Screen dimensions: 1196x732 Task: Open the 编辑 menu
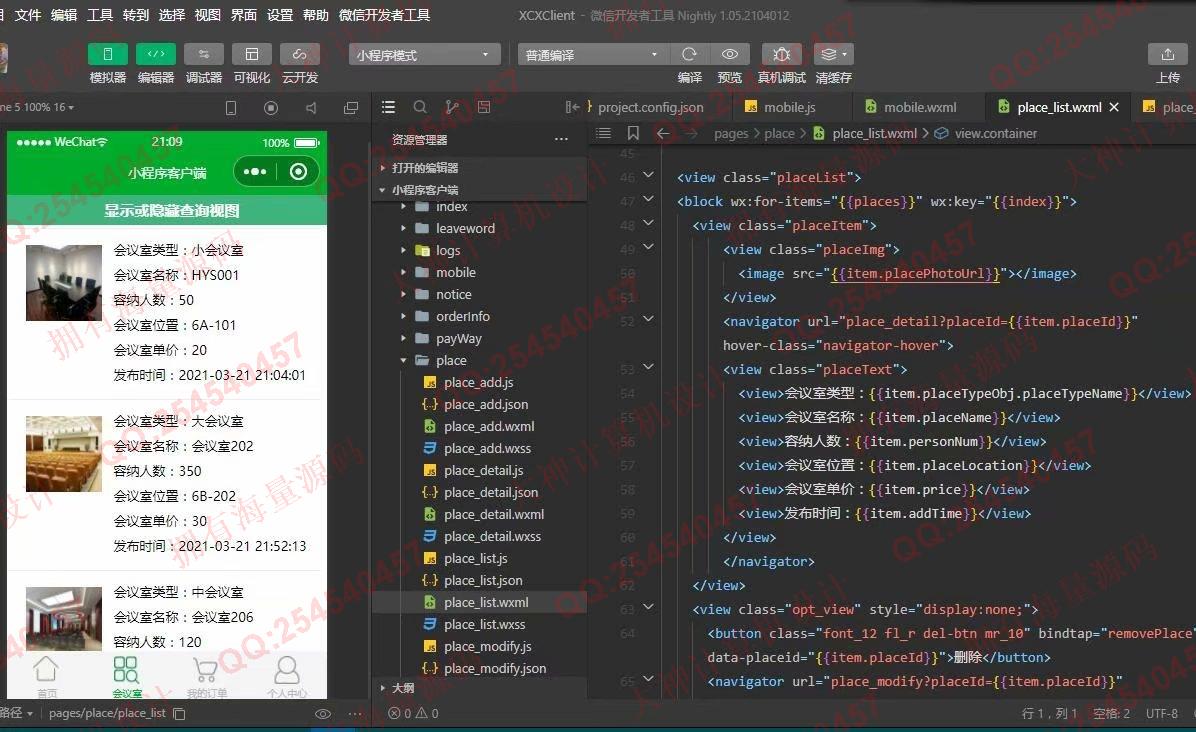coord(64,15)
